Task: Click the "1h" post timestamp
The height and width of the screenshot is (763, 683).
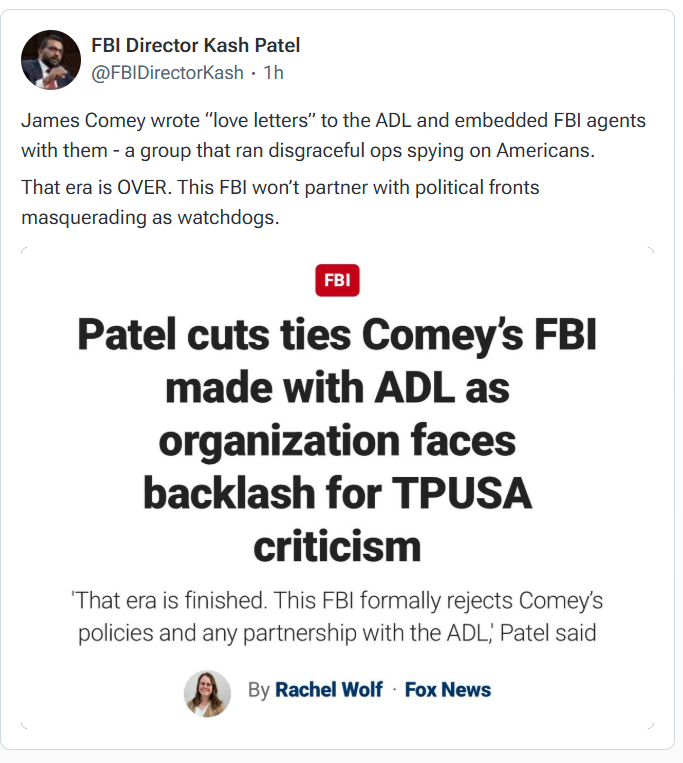Action: coord(273,73)
